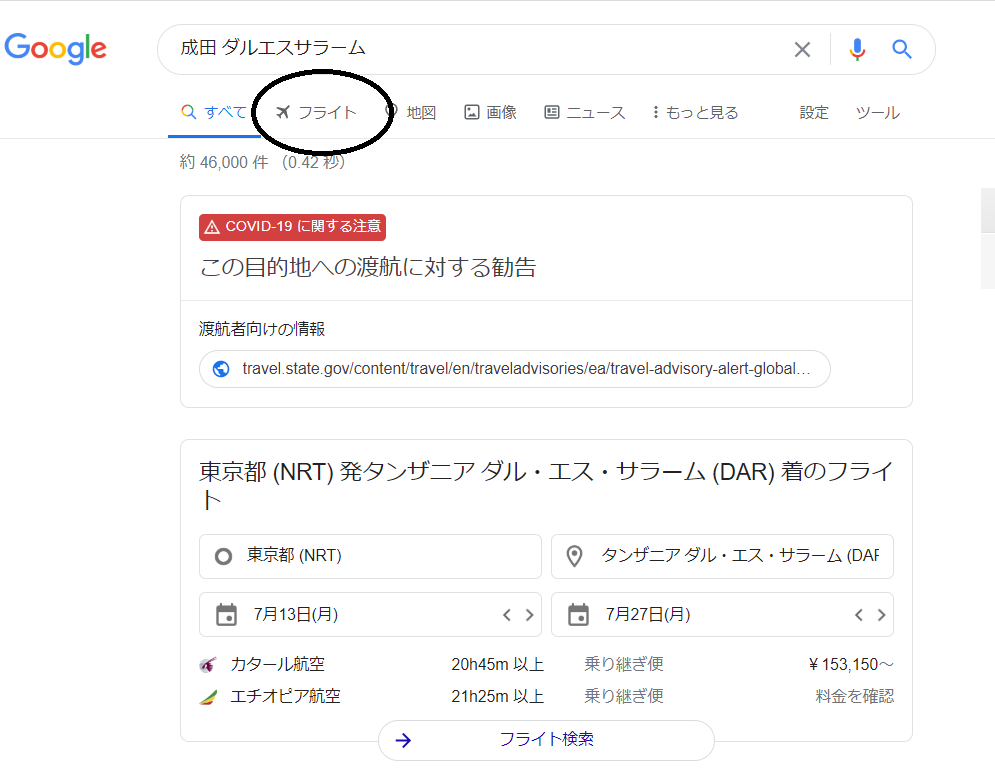Go to previous day for 7月13日(月) departure

pos(506,614)
